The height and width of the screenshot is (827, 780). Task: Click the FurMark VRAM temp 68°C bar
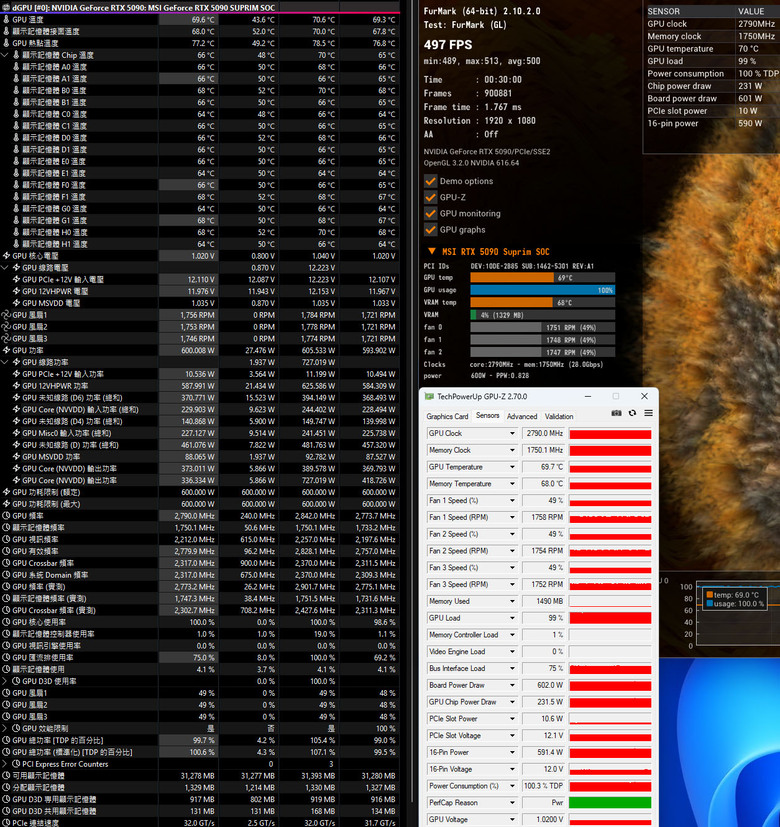pyautogui.click(x=543, y=303)
